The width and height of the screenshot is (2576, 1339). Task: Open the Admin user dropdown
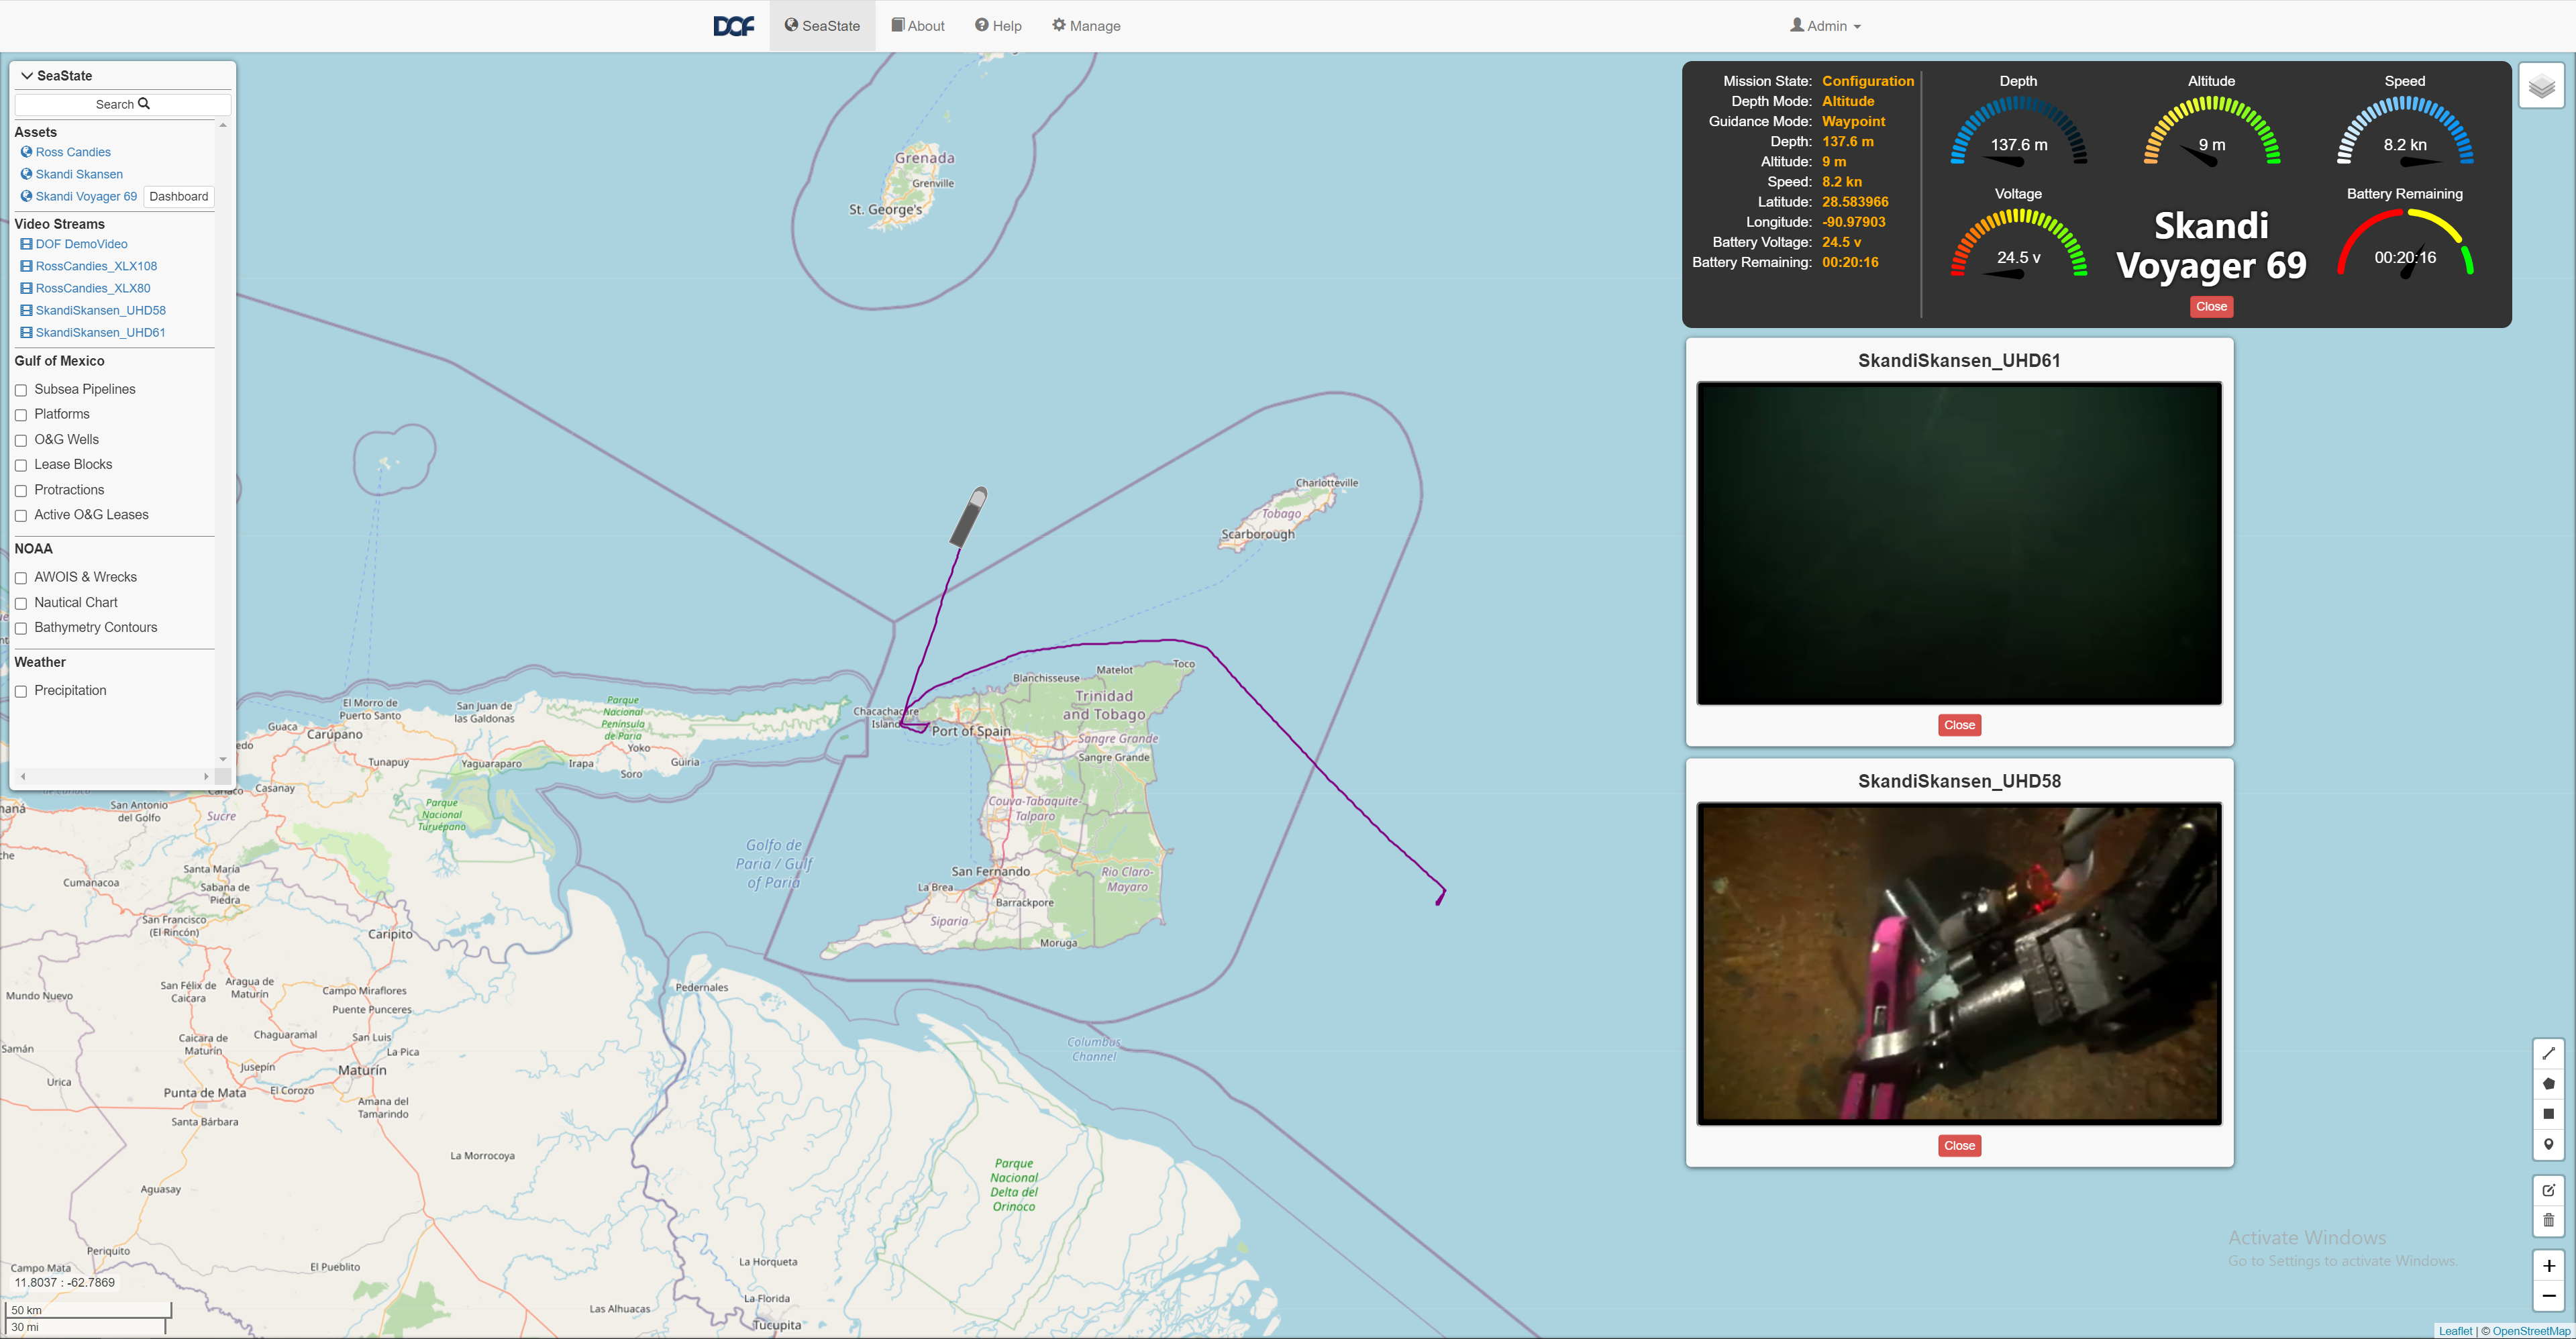[x=1825, y=26]
